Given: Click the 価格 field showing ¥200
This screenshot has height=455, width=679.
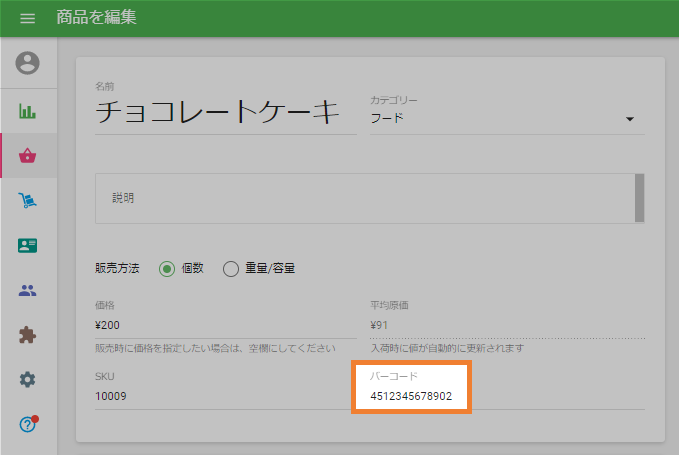Looking at the screenshot, I should tap(225, 325).
